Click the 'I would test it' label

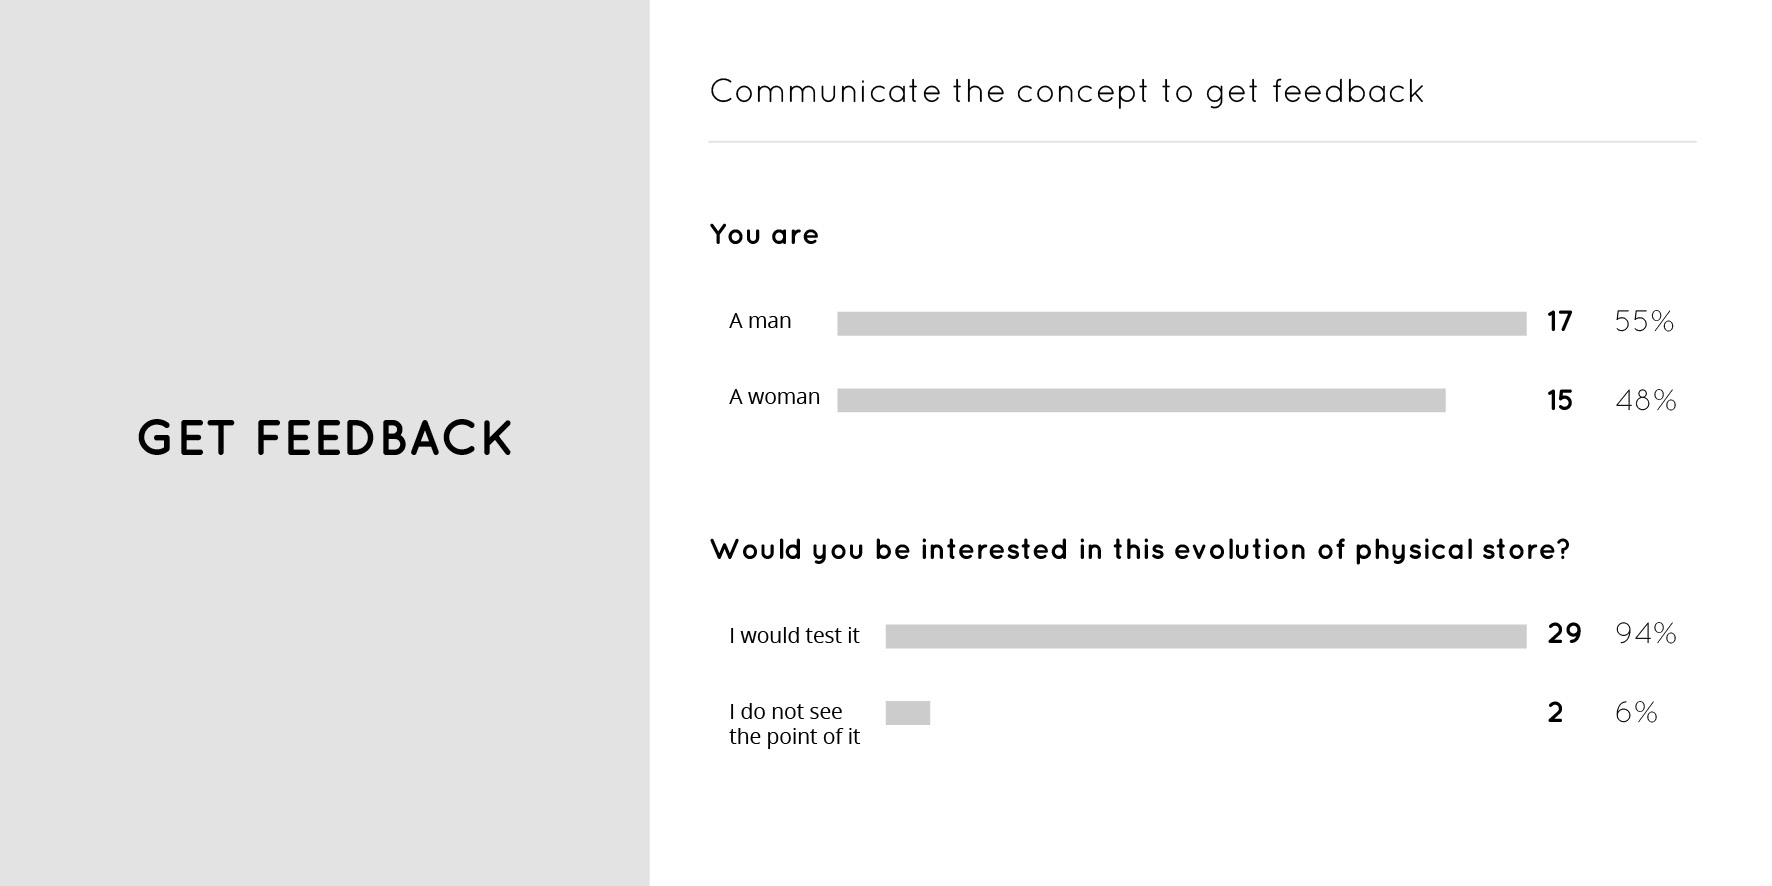tap(794, 636)
